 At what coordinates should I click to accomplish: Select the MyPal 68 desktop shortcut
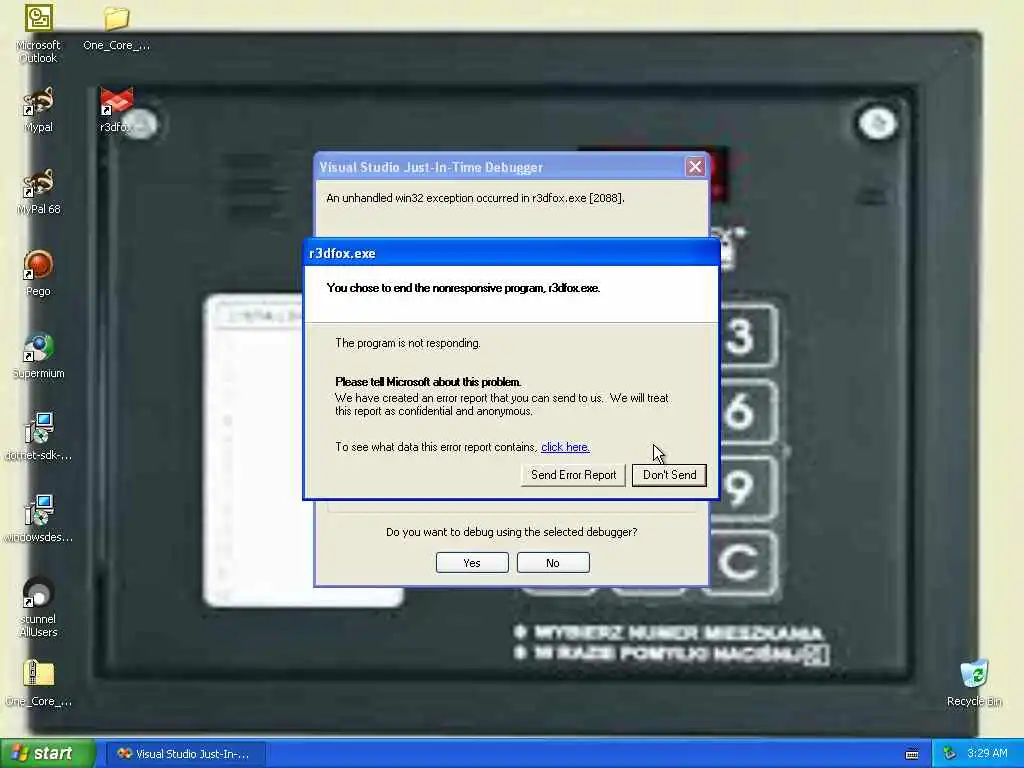click(x=38, y=192)
